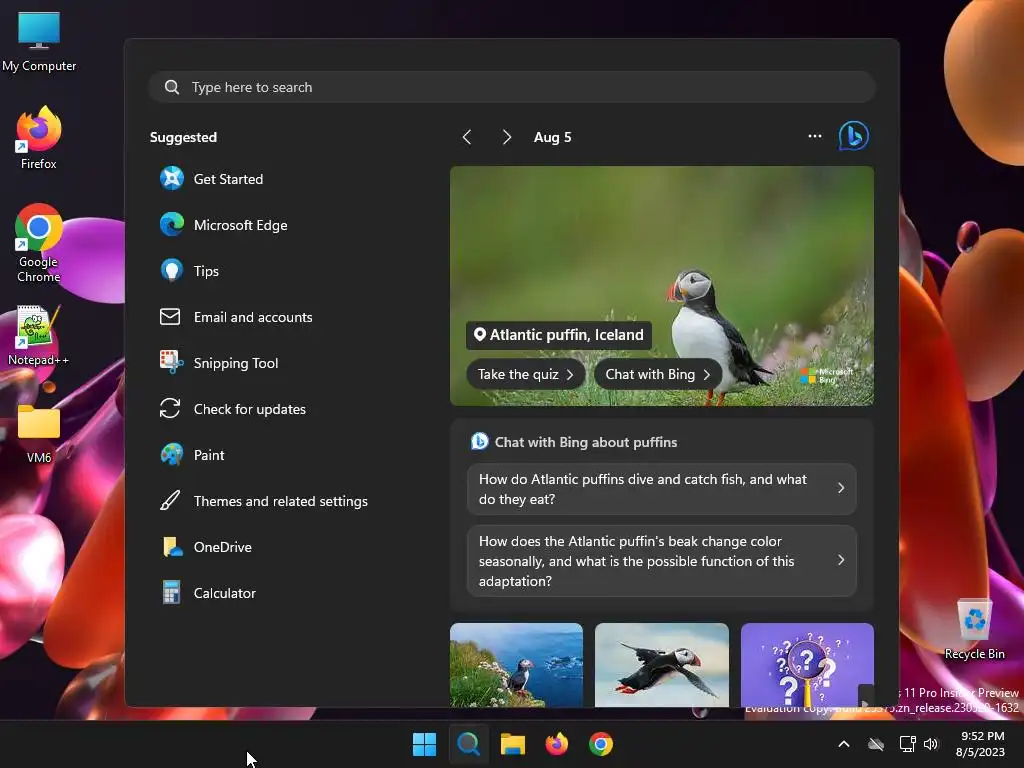This screenshot has width=1024, height=768.
Task: Click the Aug 5 date label
Action: [552, 137]
